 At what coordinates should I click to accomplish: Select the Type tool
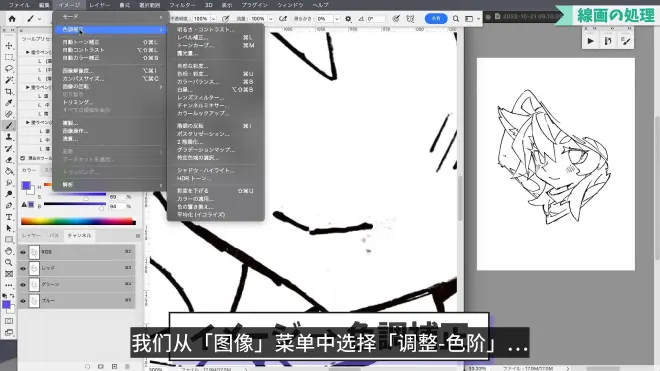(x=9, y=217)
